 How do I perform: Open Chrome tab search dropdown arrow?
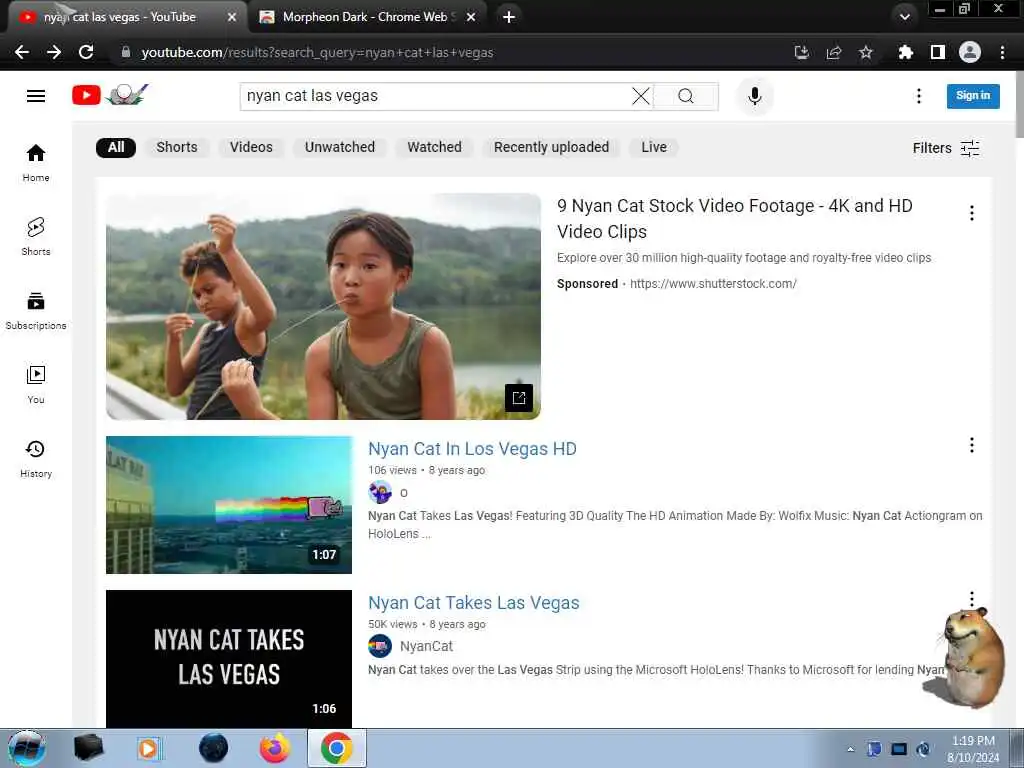(x=905, y=17)
